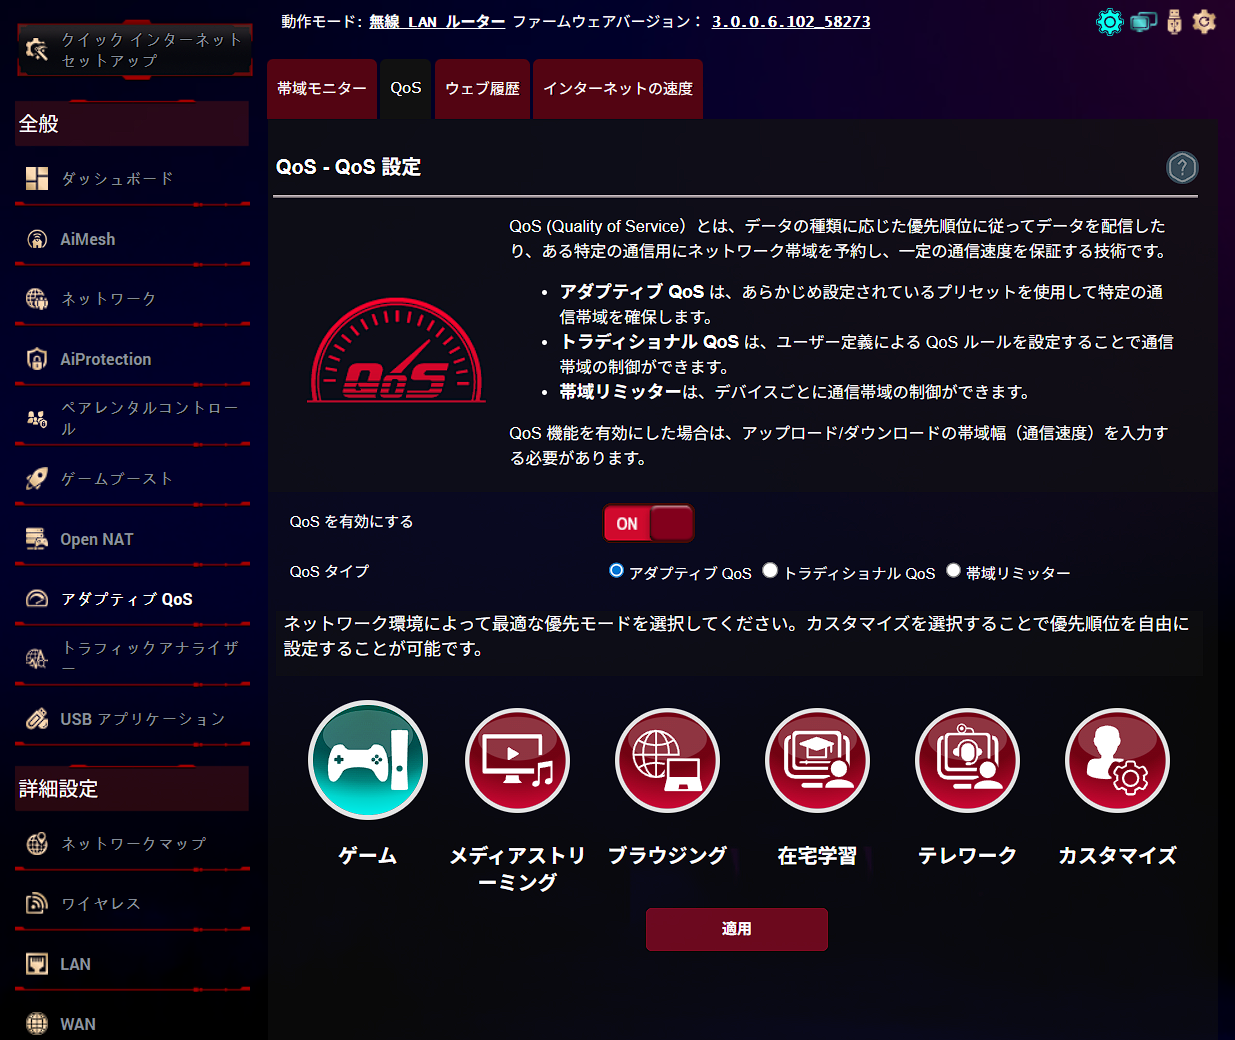
Task: Click the ダッシュボード sidebar icon
Action: coord(37,179)
